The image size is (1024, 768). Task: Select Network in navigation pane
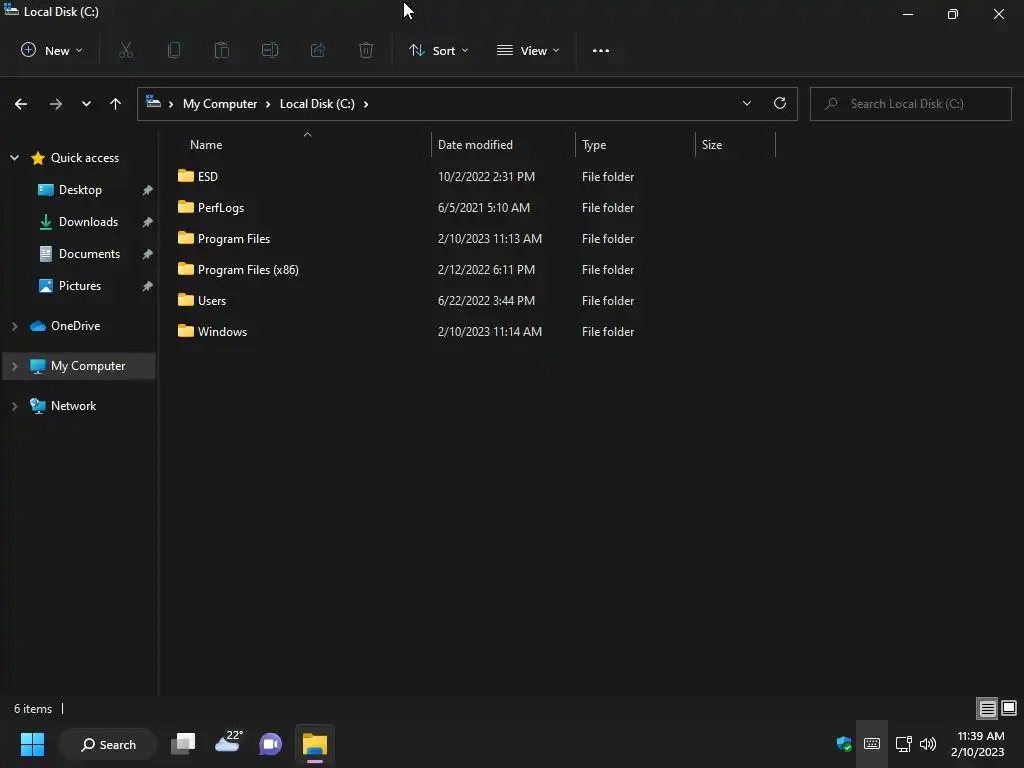[x=73, y=406]
